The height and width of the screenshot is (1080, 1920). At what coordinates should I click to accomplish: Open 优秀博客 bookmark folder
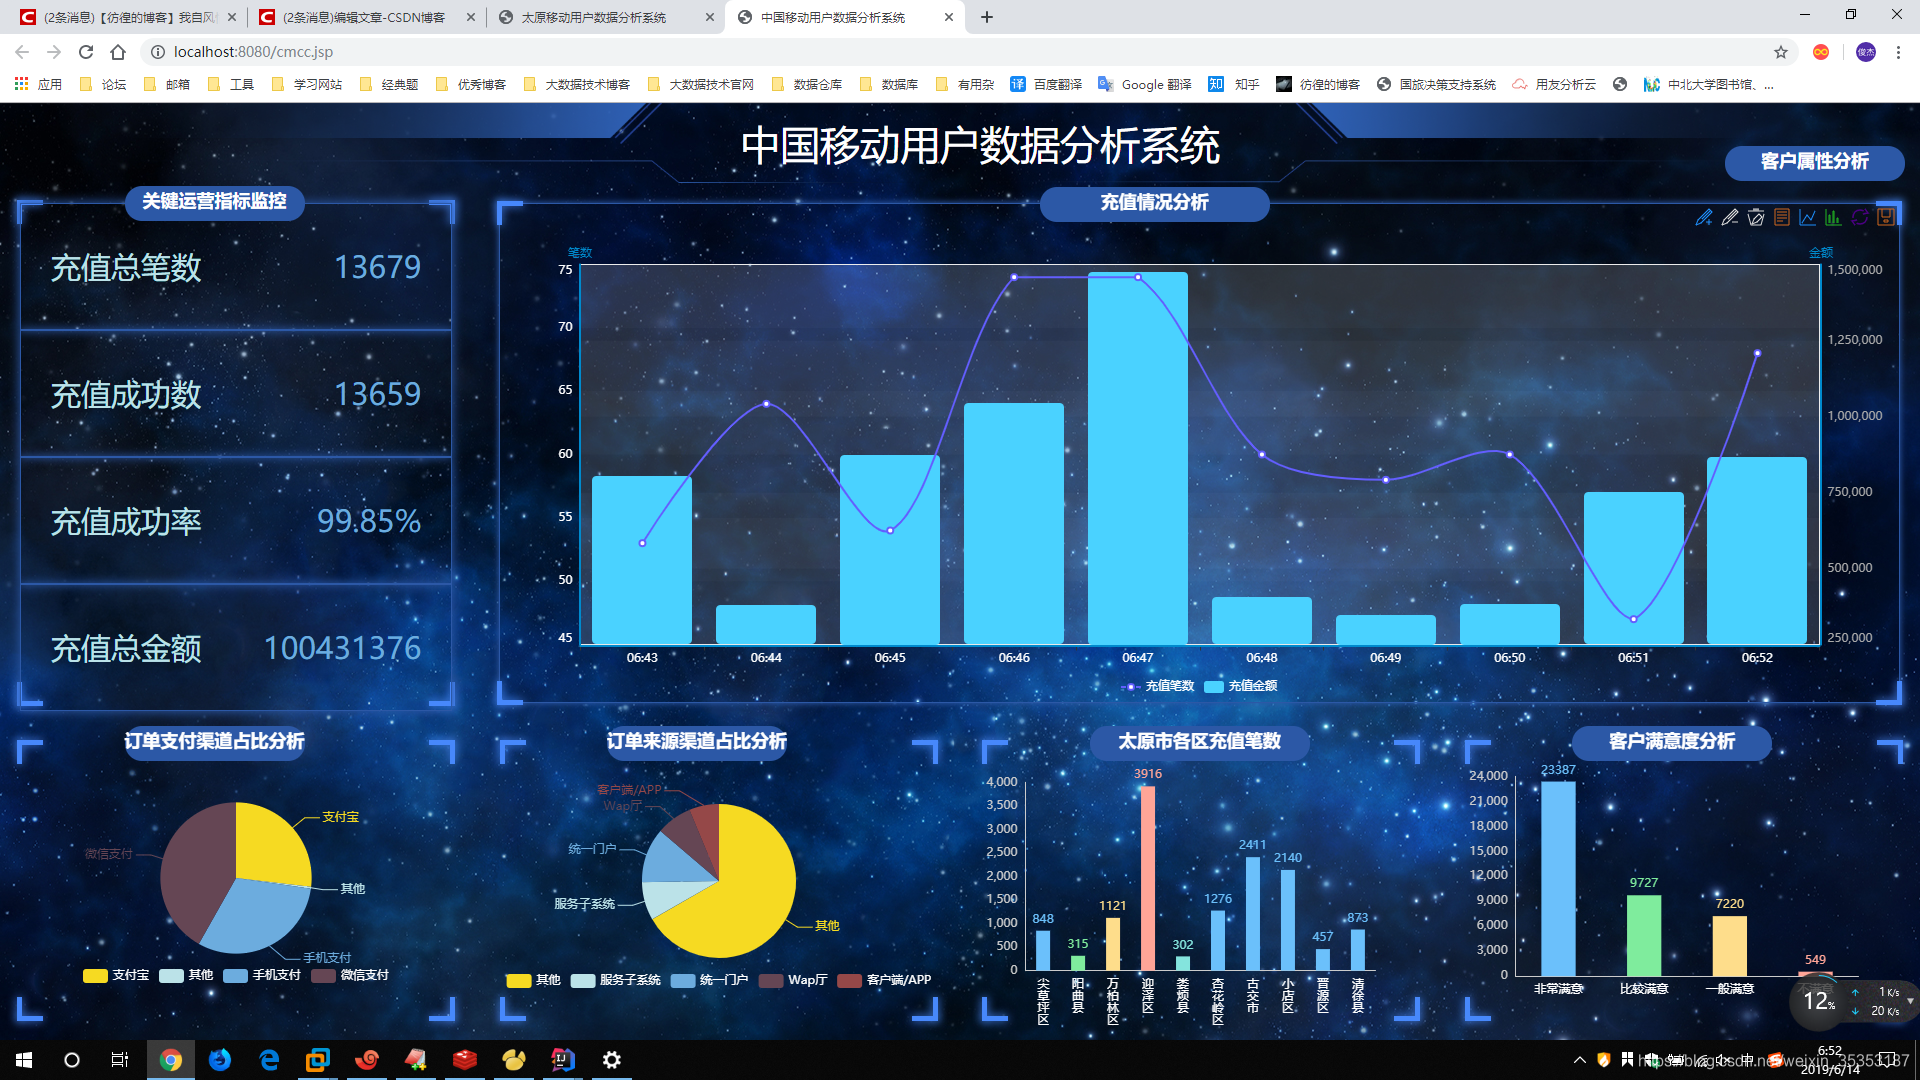(470, 85)
